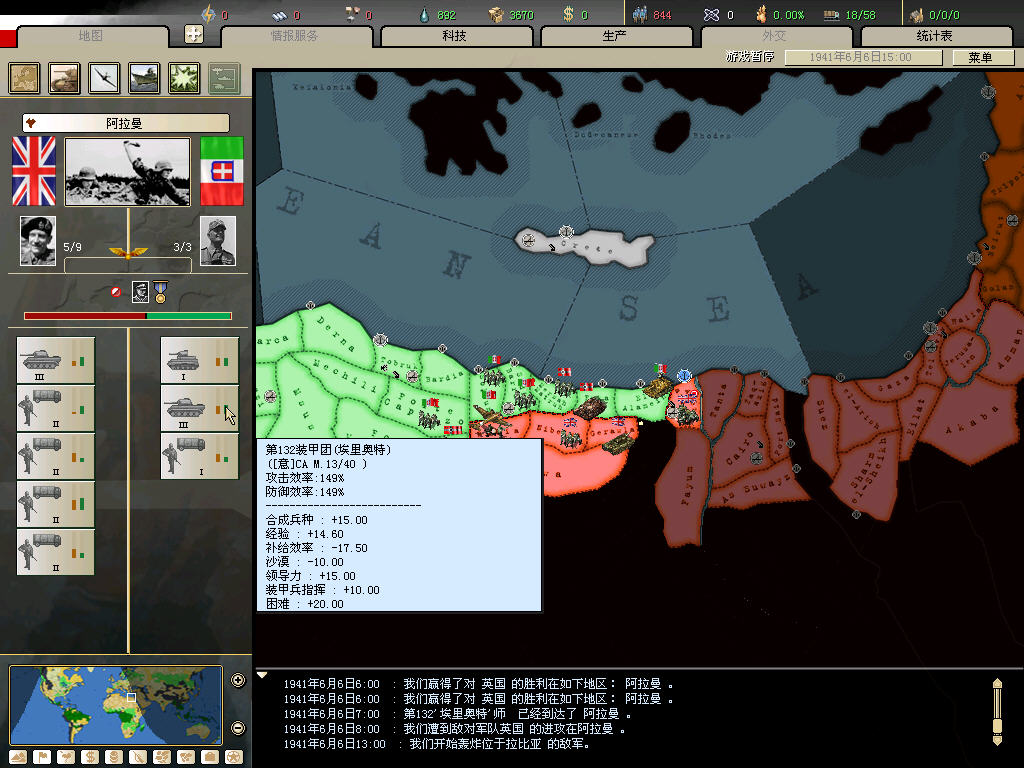Click the battle photo of soldiers

click(x=127, y=172)
